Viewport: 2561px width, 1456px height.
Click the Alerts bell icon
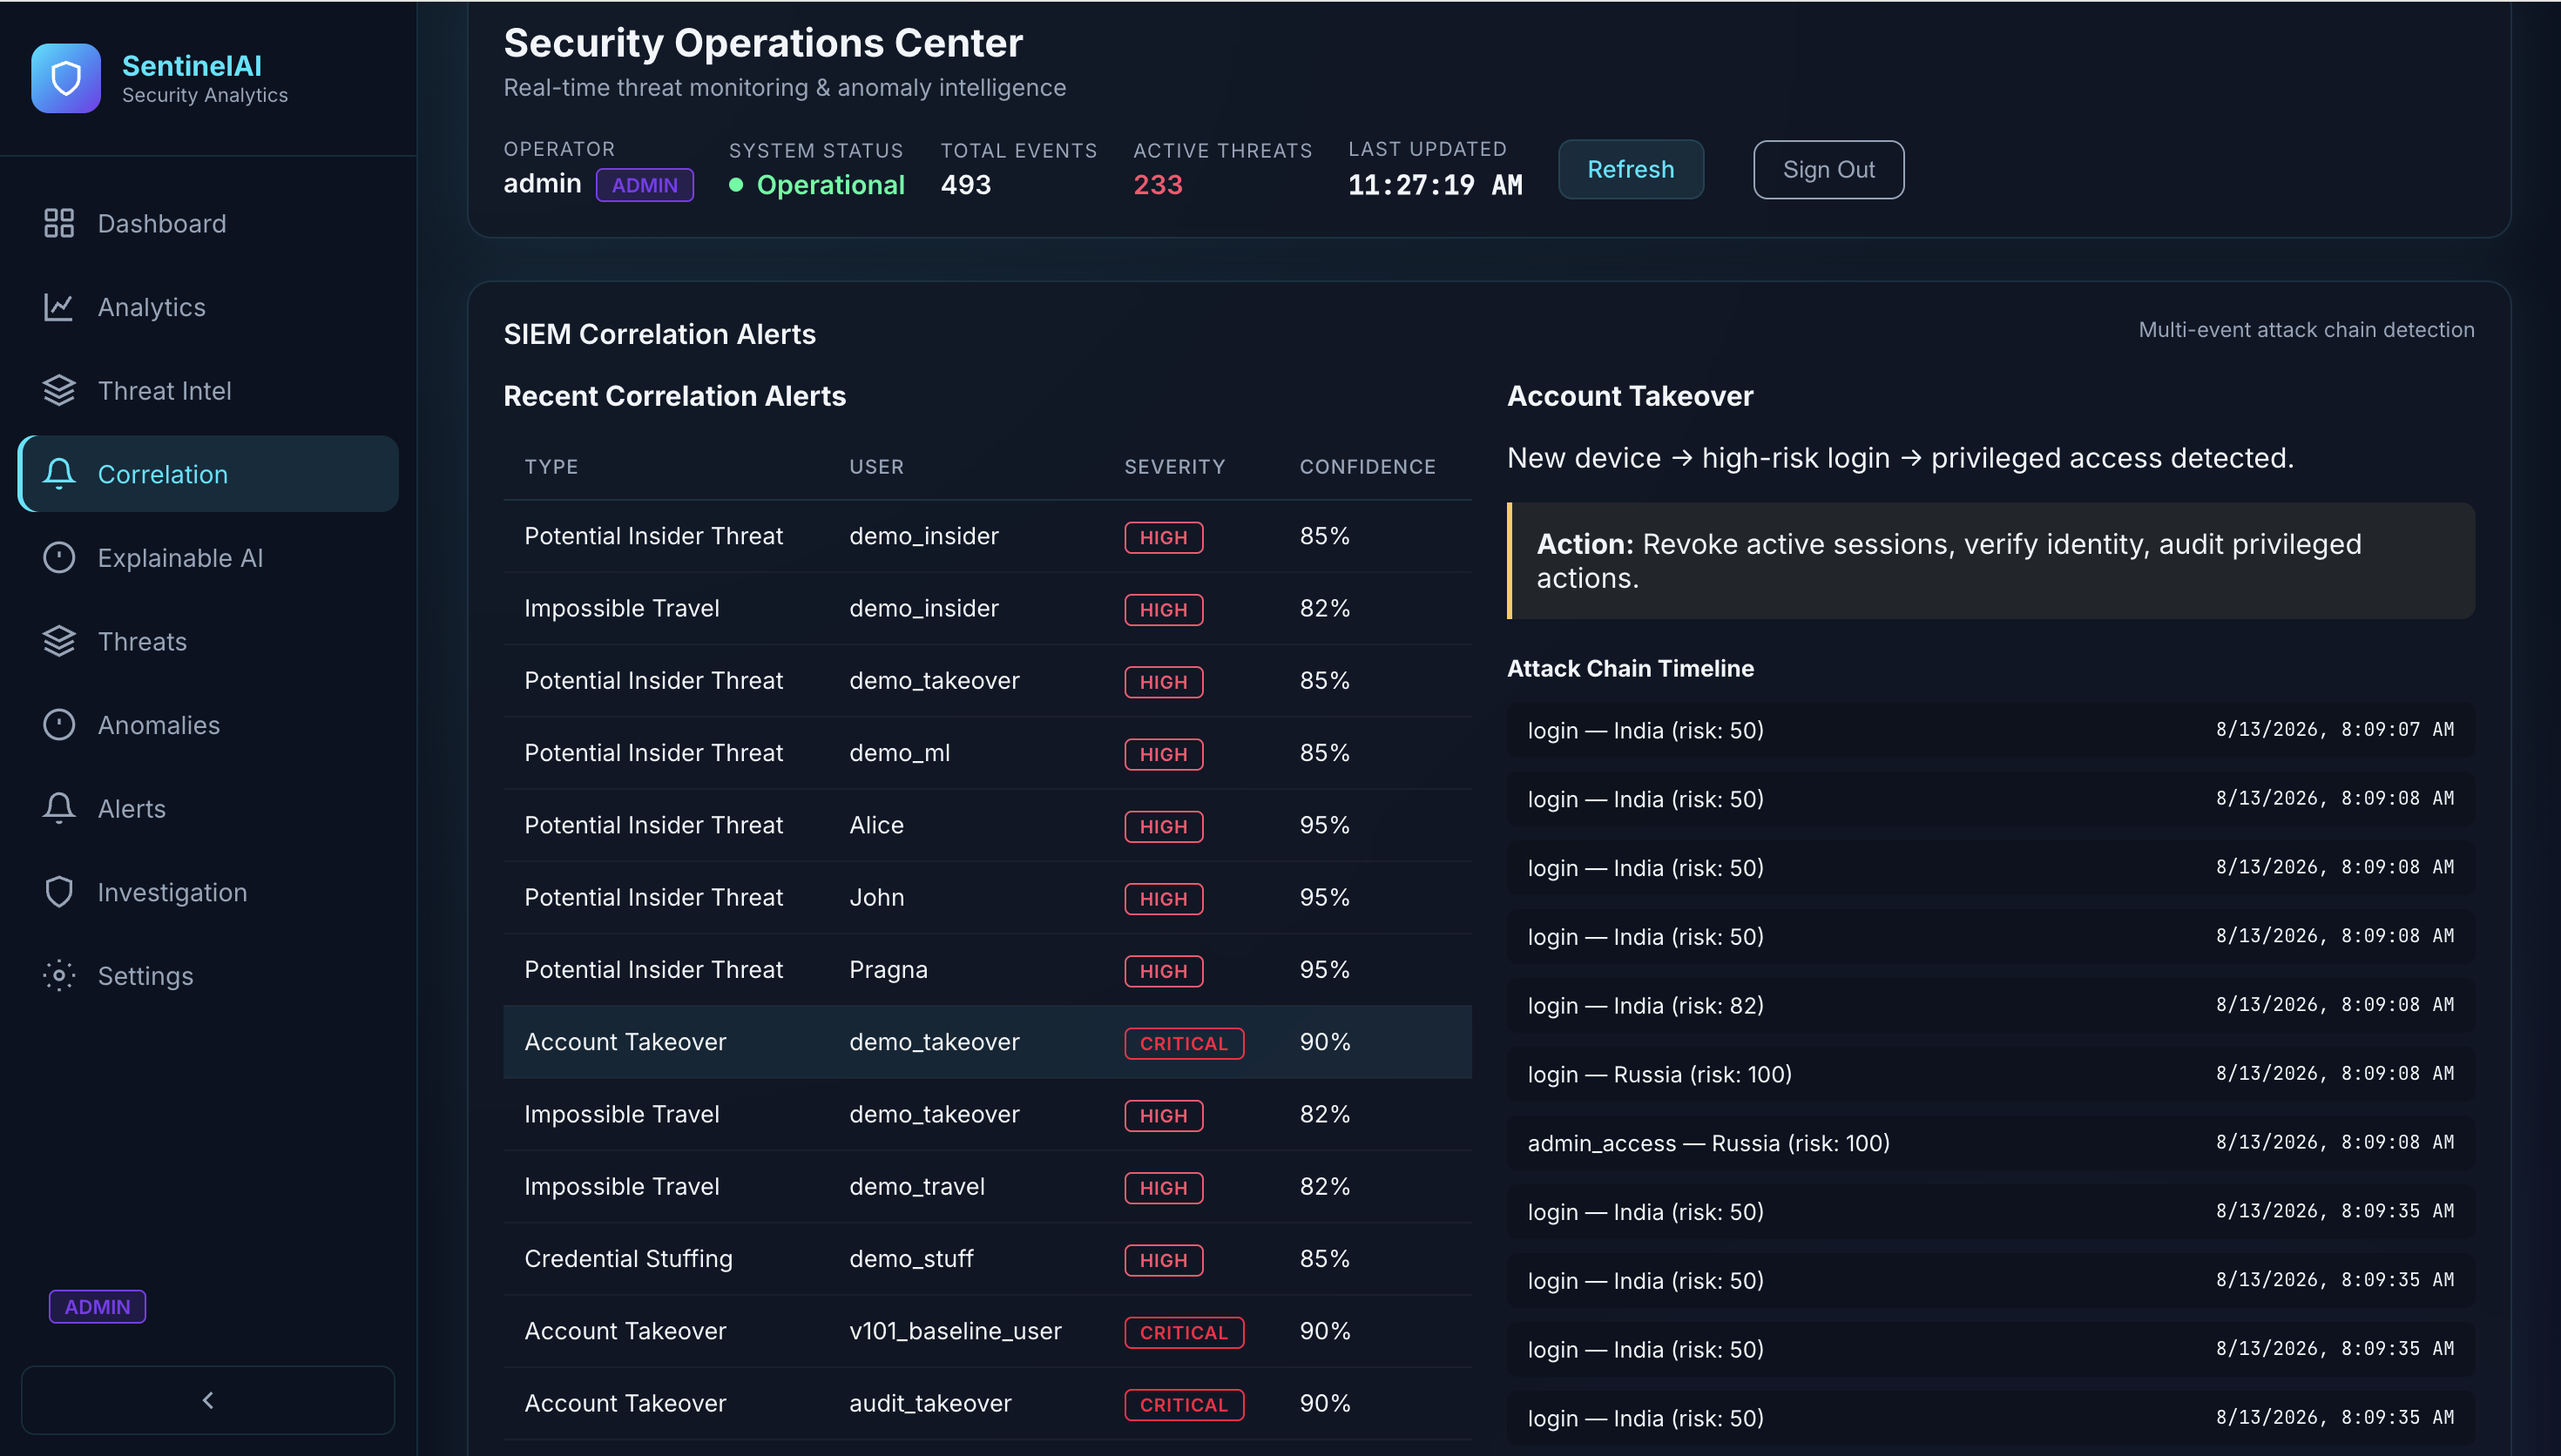pyautogui.click(x=59, y=808)
